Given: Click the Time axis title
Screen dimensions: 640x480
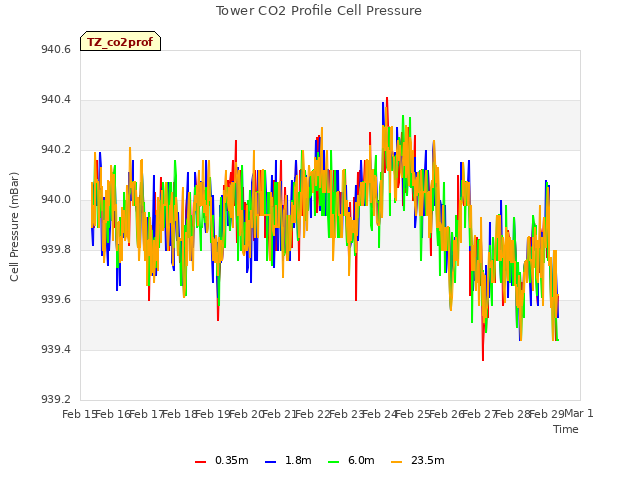Looking at the screenshot, I should point(566,429).
